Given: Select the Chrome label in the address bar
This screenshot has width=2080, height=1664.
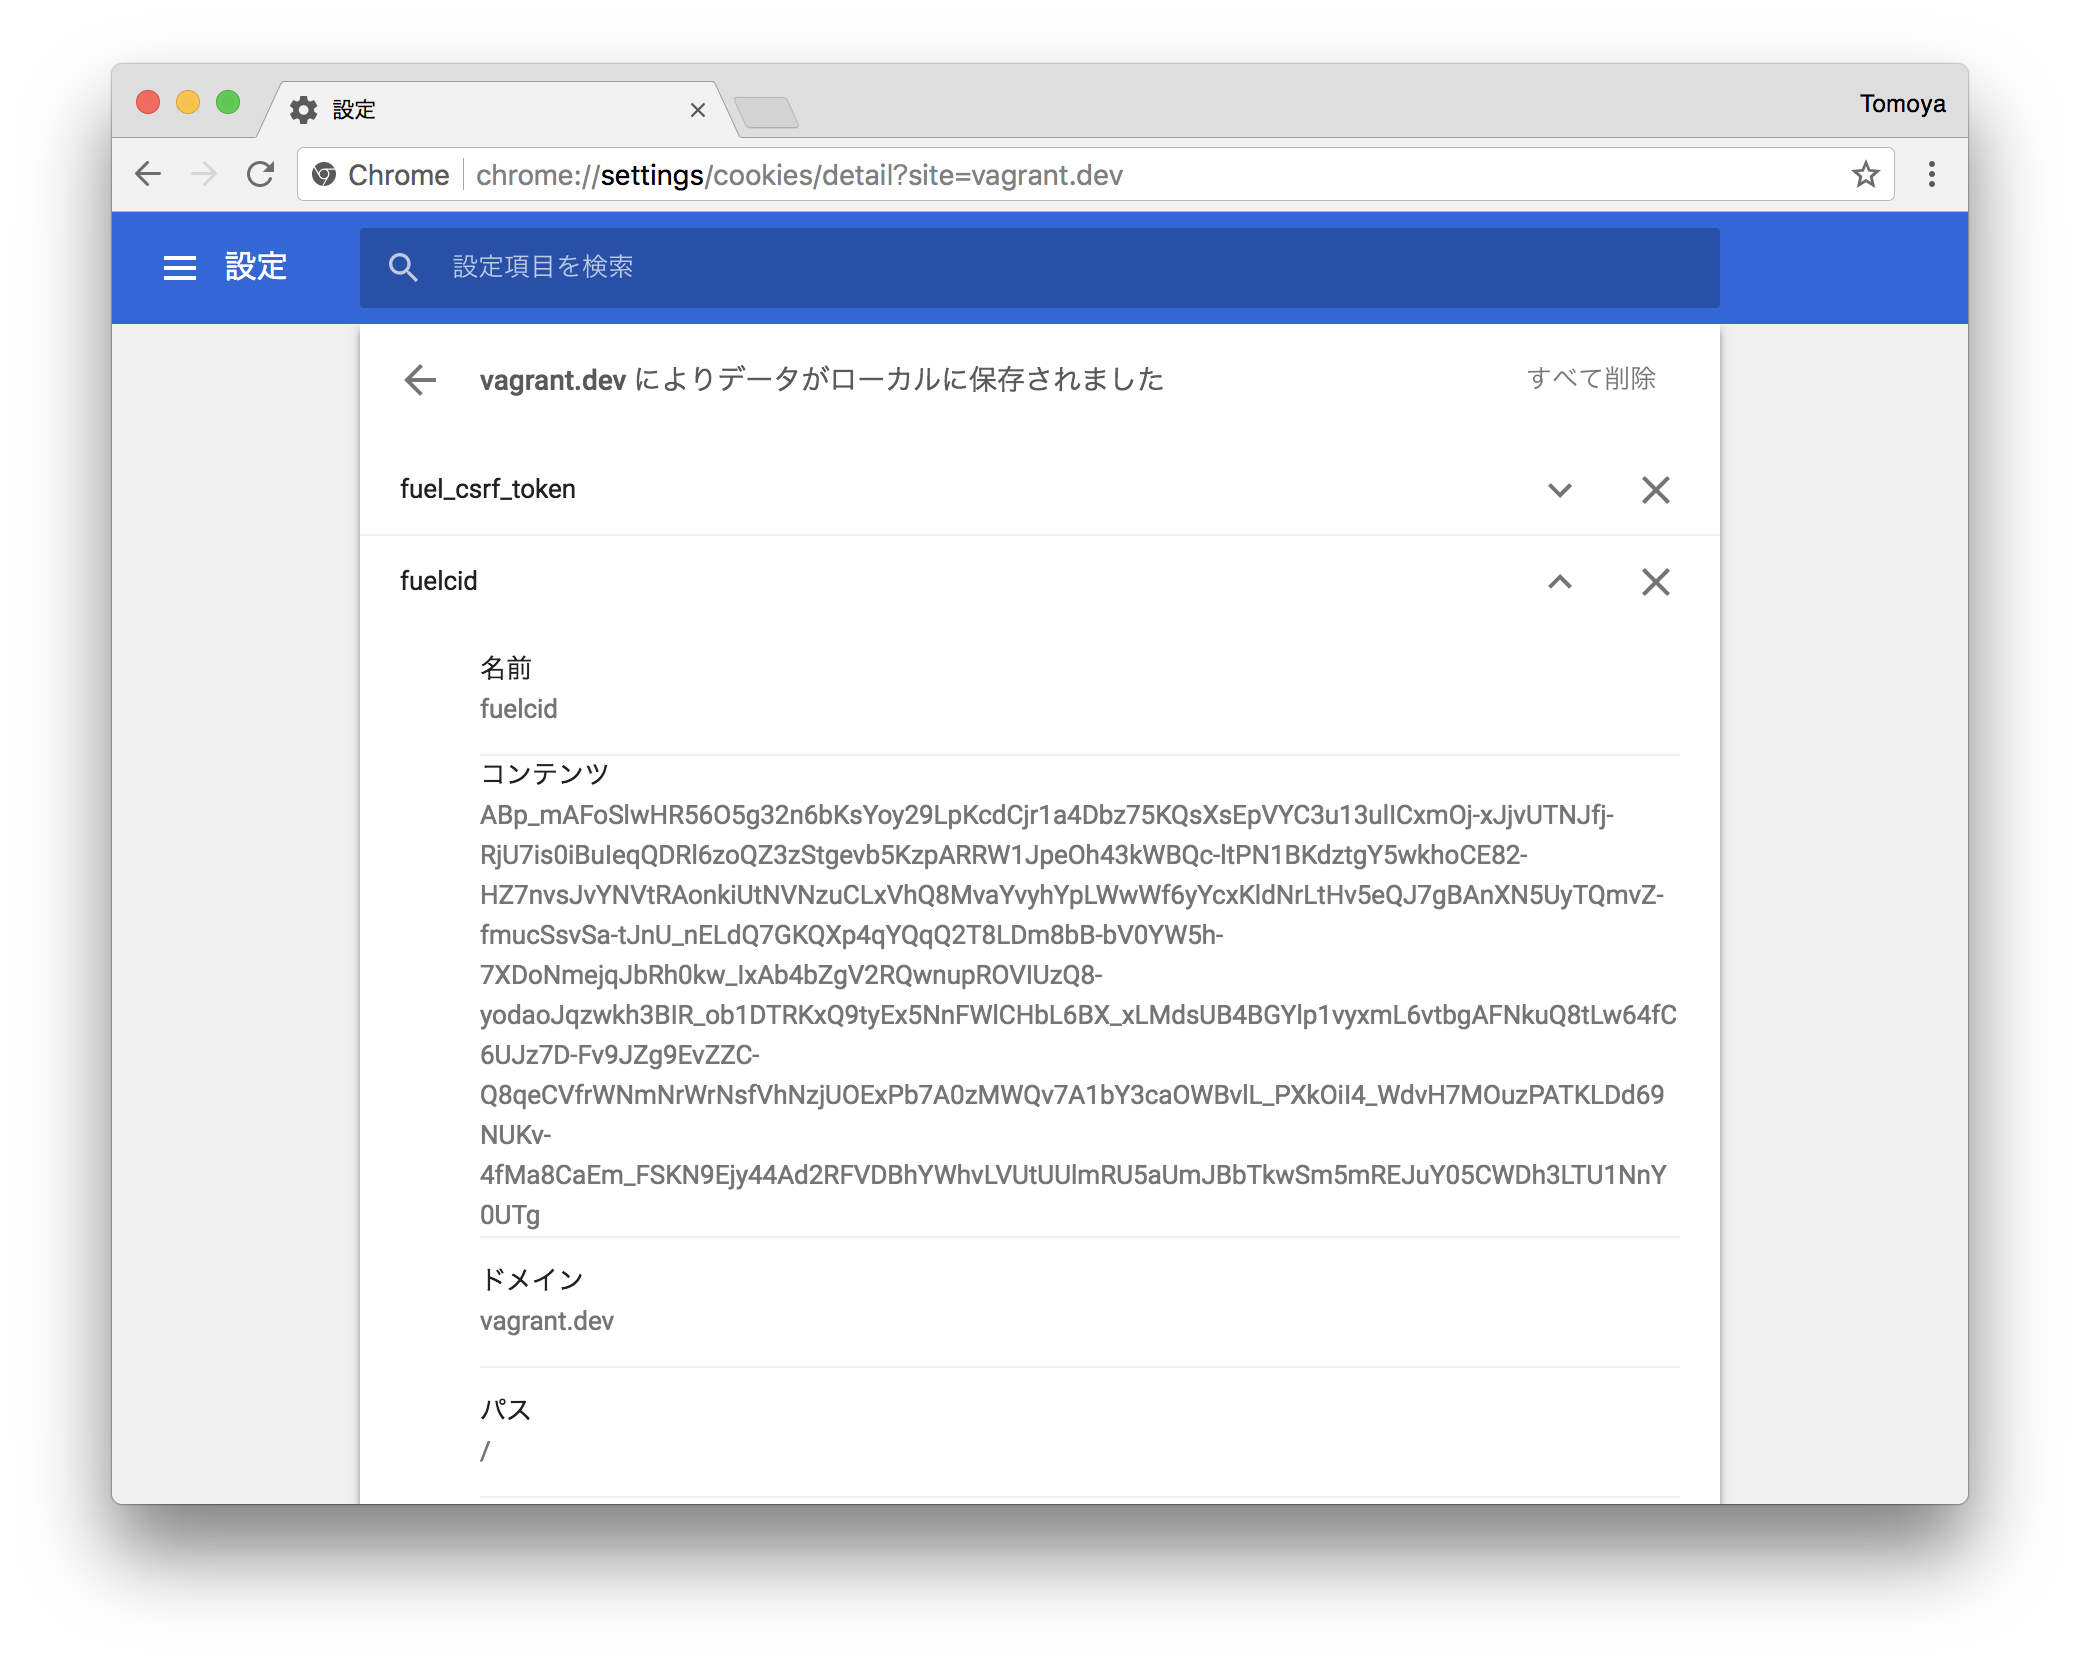Looking at the screenshot, I should point(398,174).
